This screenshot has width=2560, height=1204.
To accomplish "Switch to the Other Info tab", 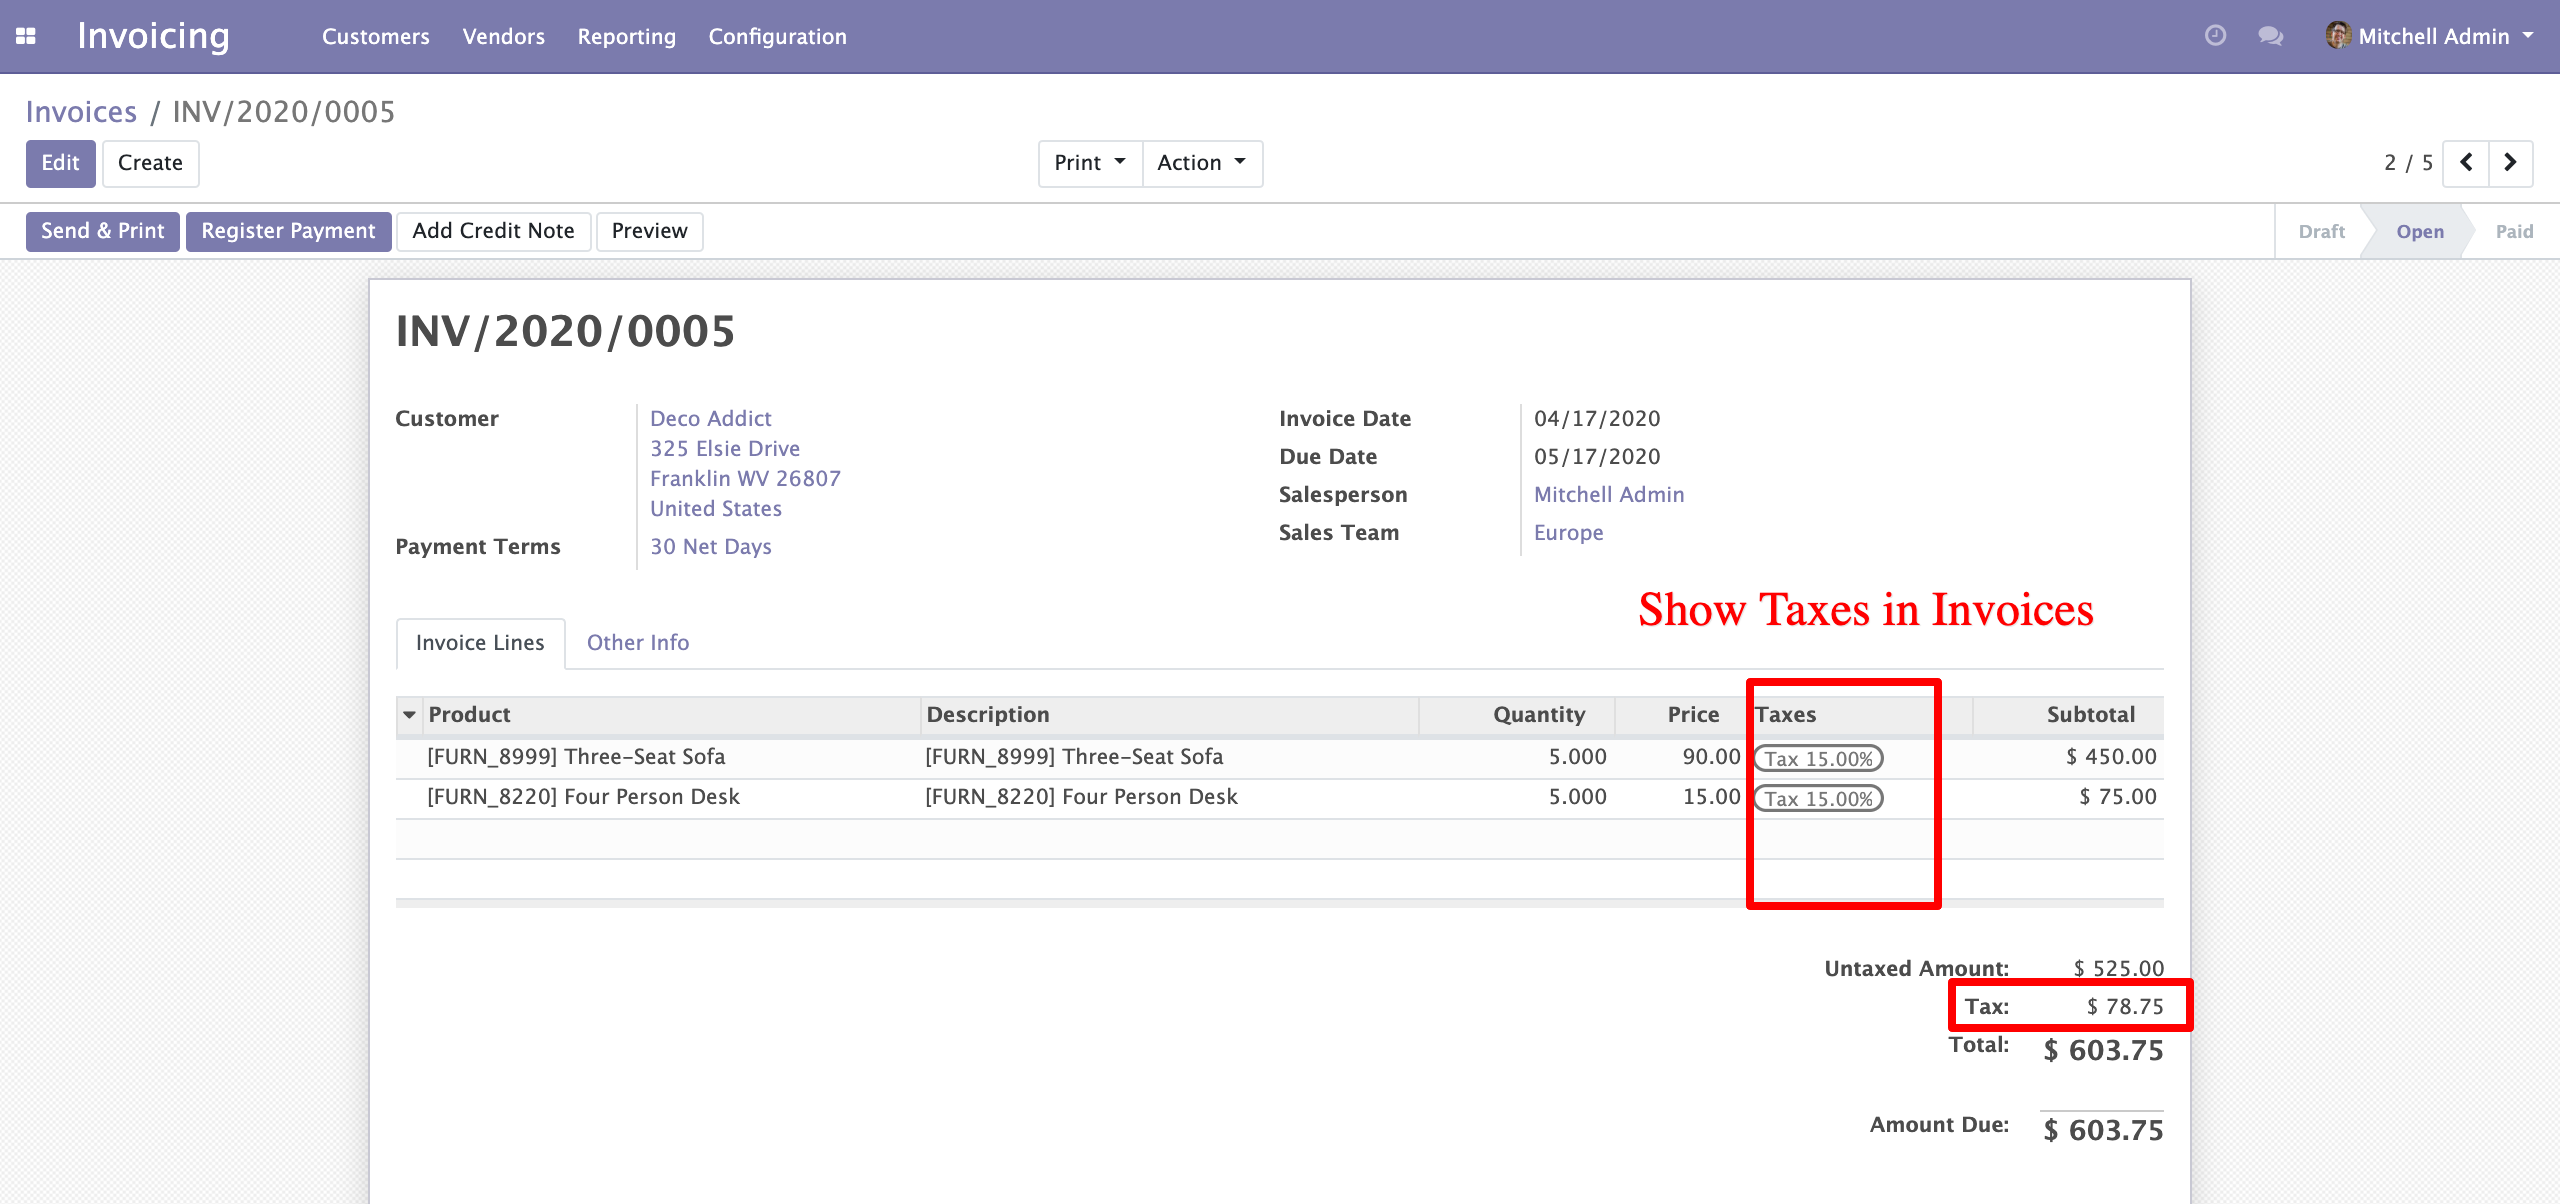I will [x=638, y=643].
